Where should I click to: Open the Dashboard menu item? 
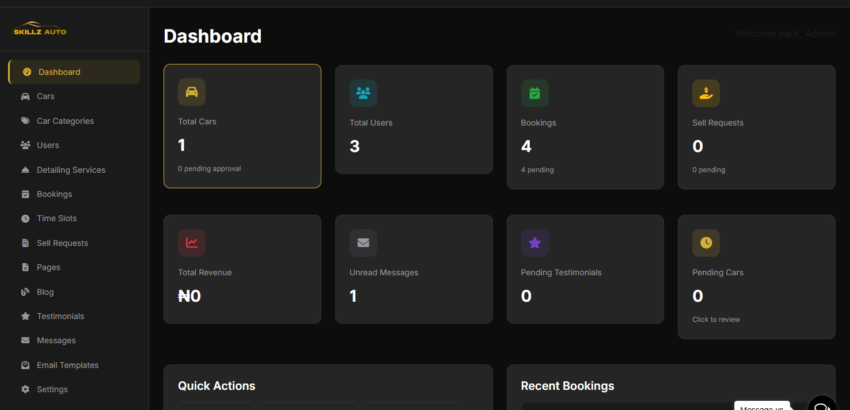(x=74, y=72)
